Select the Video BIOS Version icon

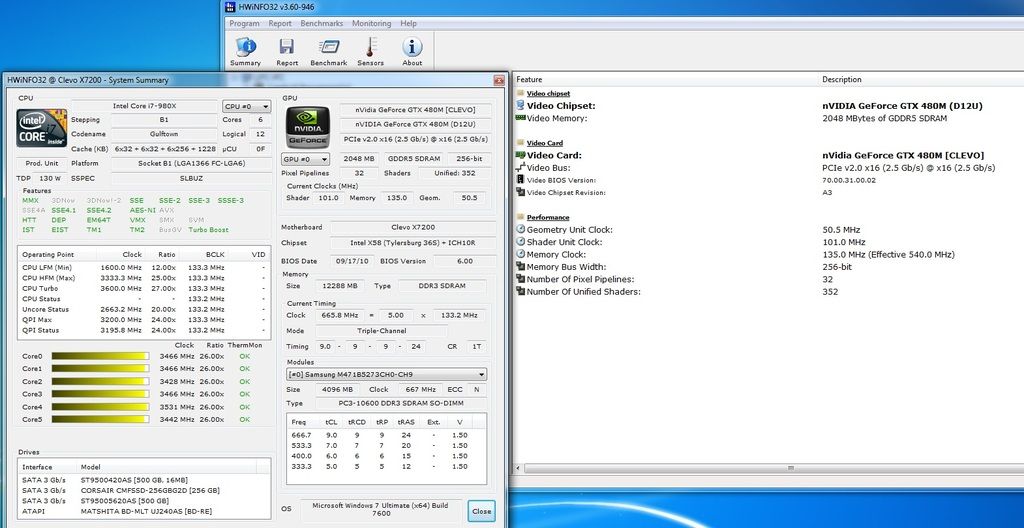520,180
